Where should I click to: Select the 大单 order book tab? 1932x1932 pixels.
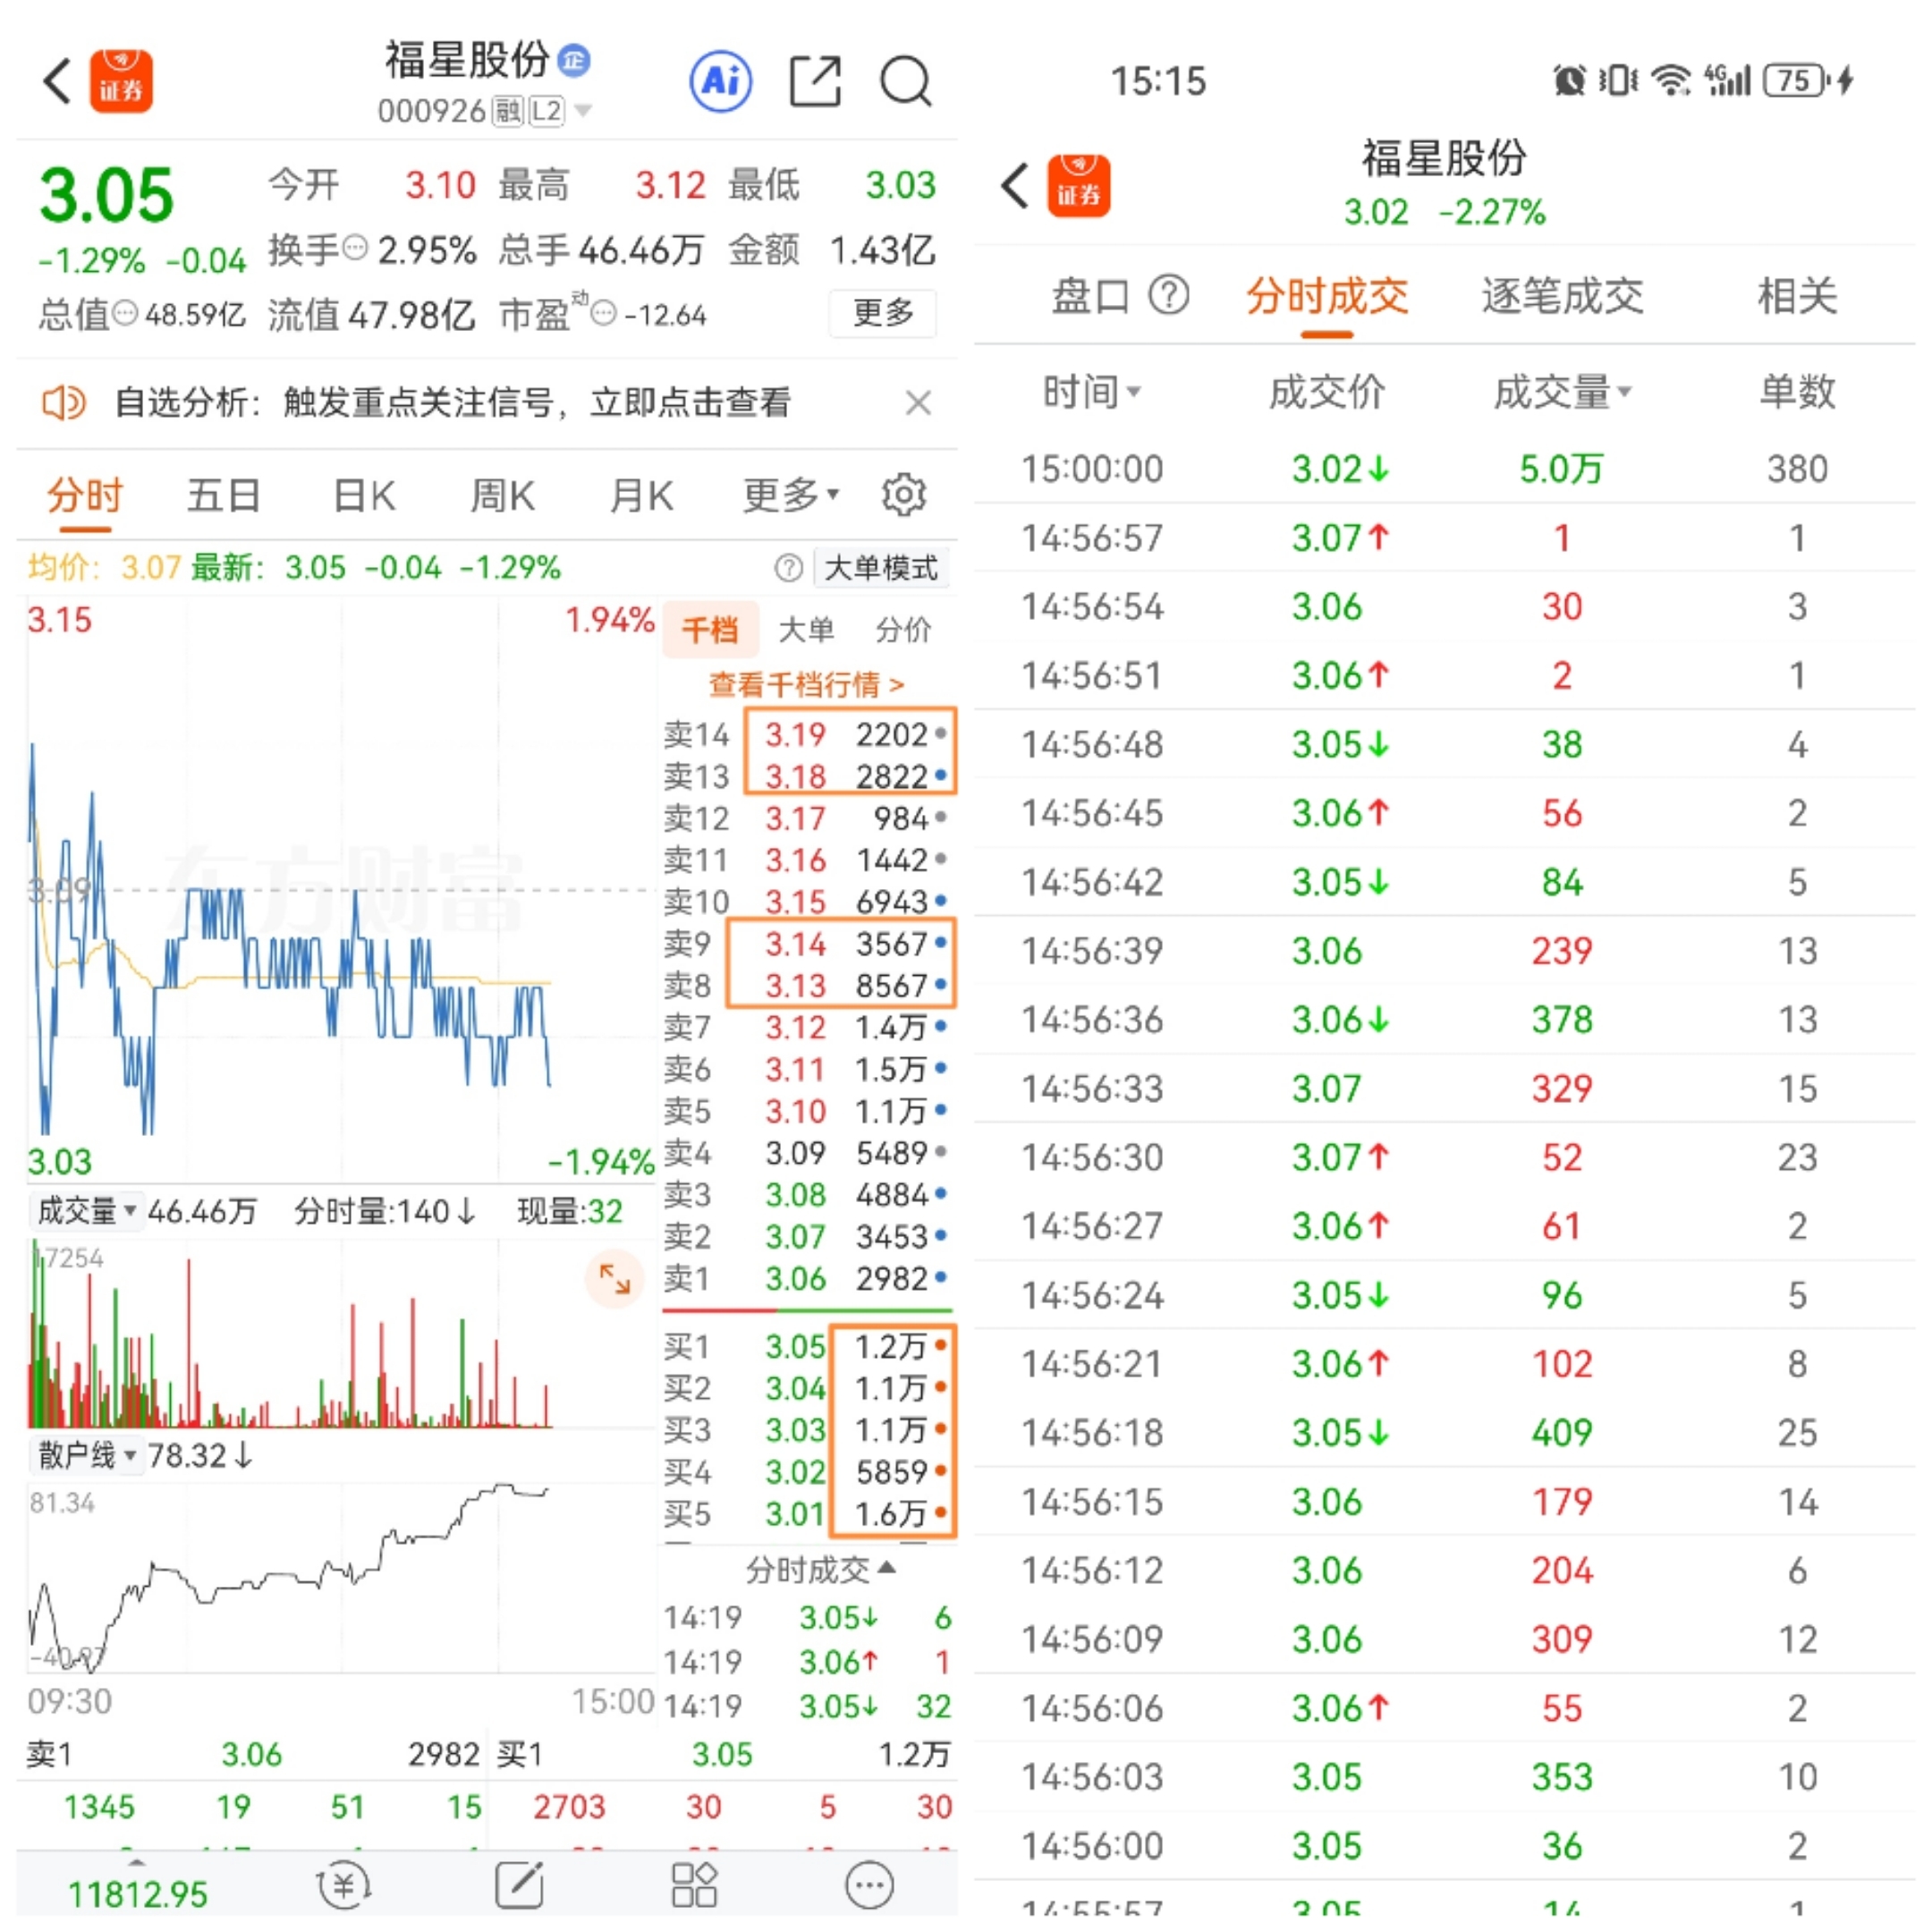tap(806, 629)
